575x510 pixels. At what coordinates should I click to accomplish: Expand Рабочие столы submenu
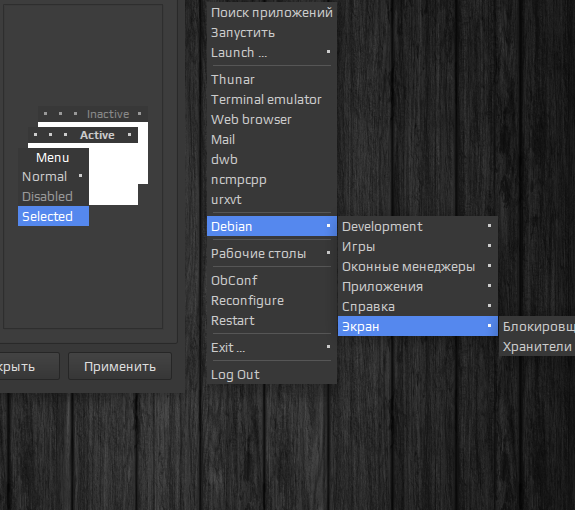pyautogui.click(x=272, y=253)
